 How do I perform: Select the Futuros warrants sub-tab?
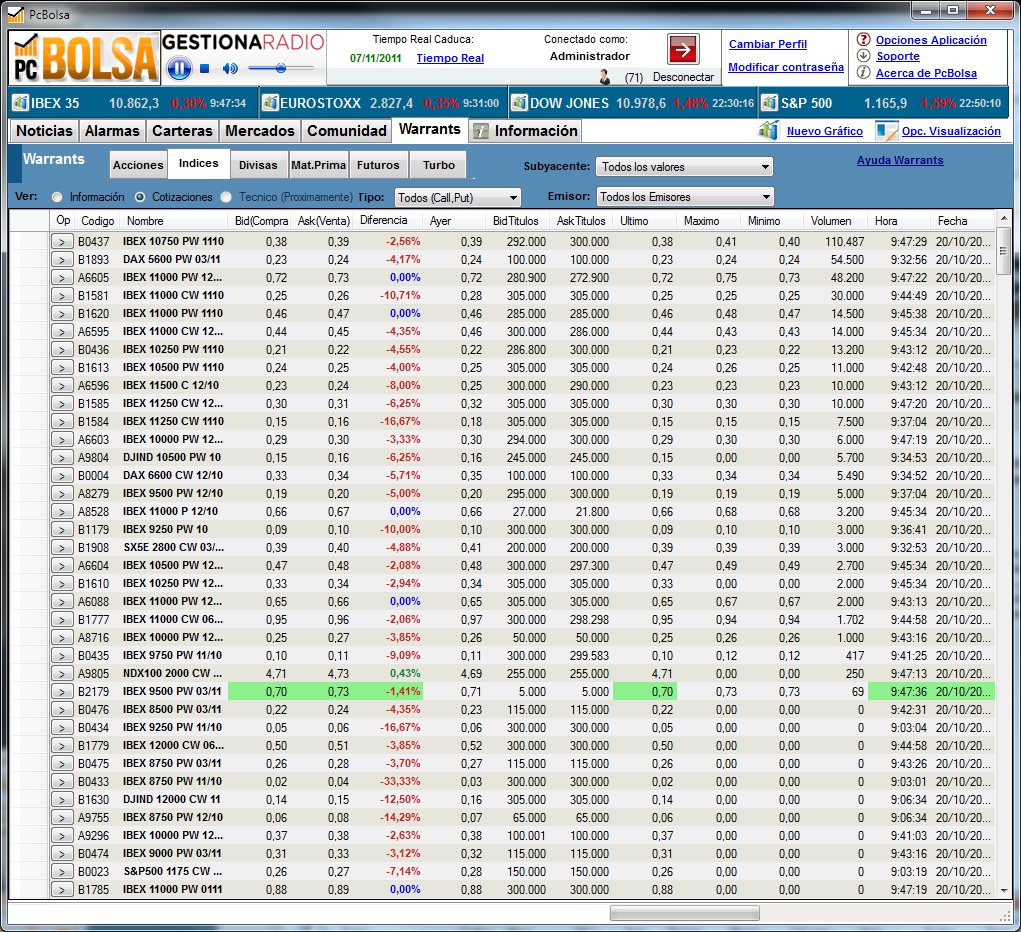click(x=378, y=165)
